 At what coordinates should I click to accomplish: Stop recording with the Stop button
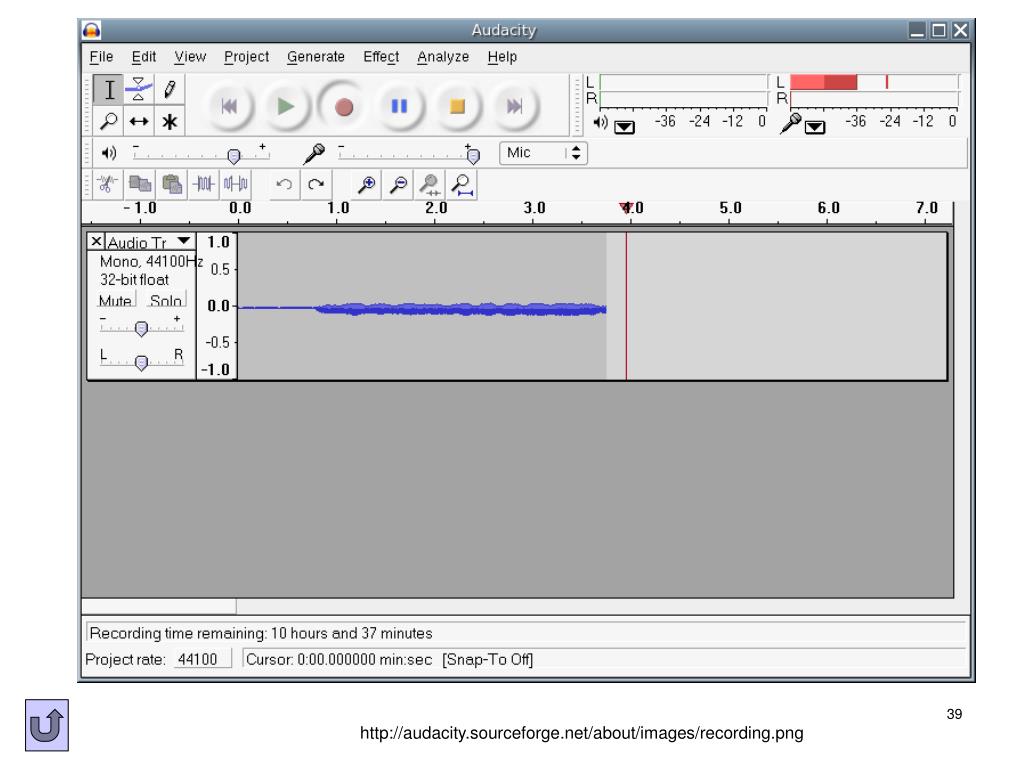[457, 106]
